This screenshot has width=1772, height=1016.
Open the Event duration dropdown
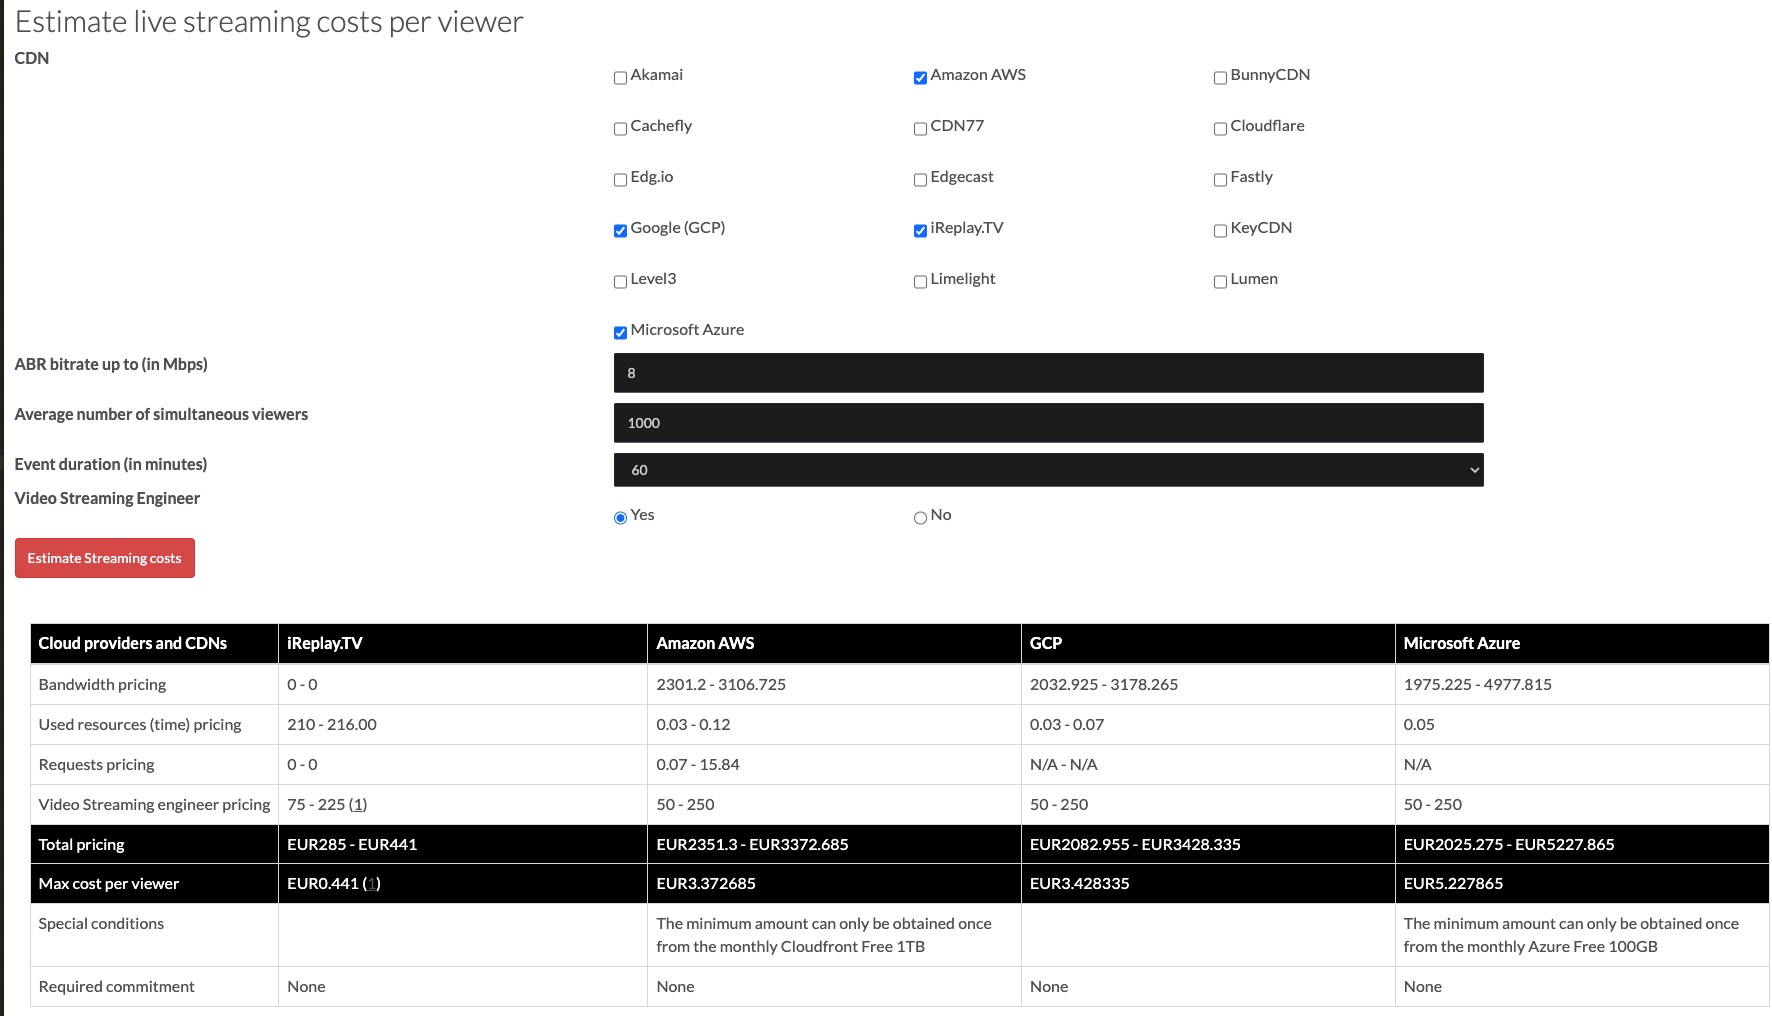1048,469
